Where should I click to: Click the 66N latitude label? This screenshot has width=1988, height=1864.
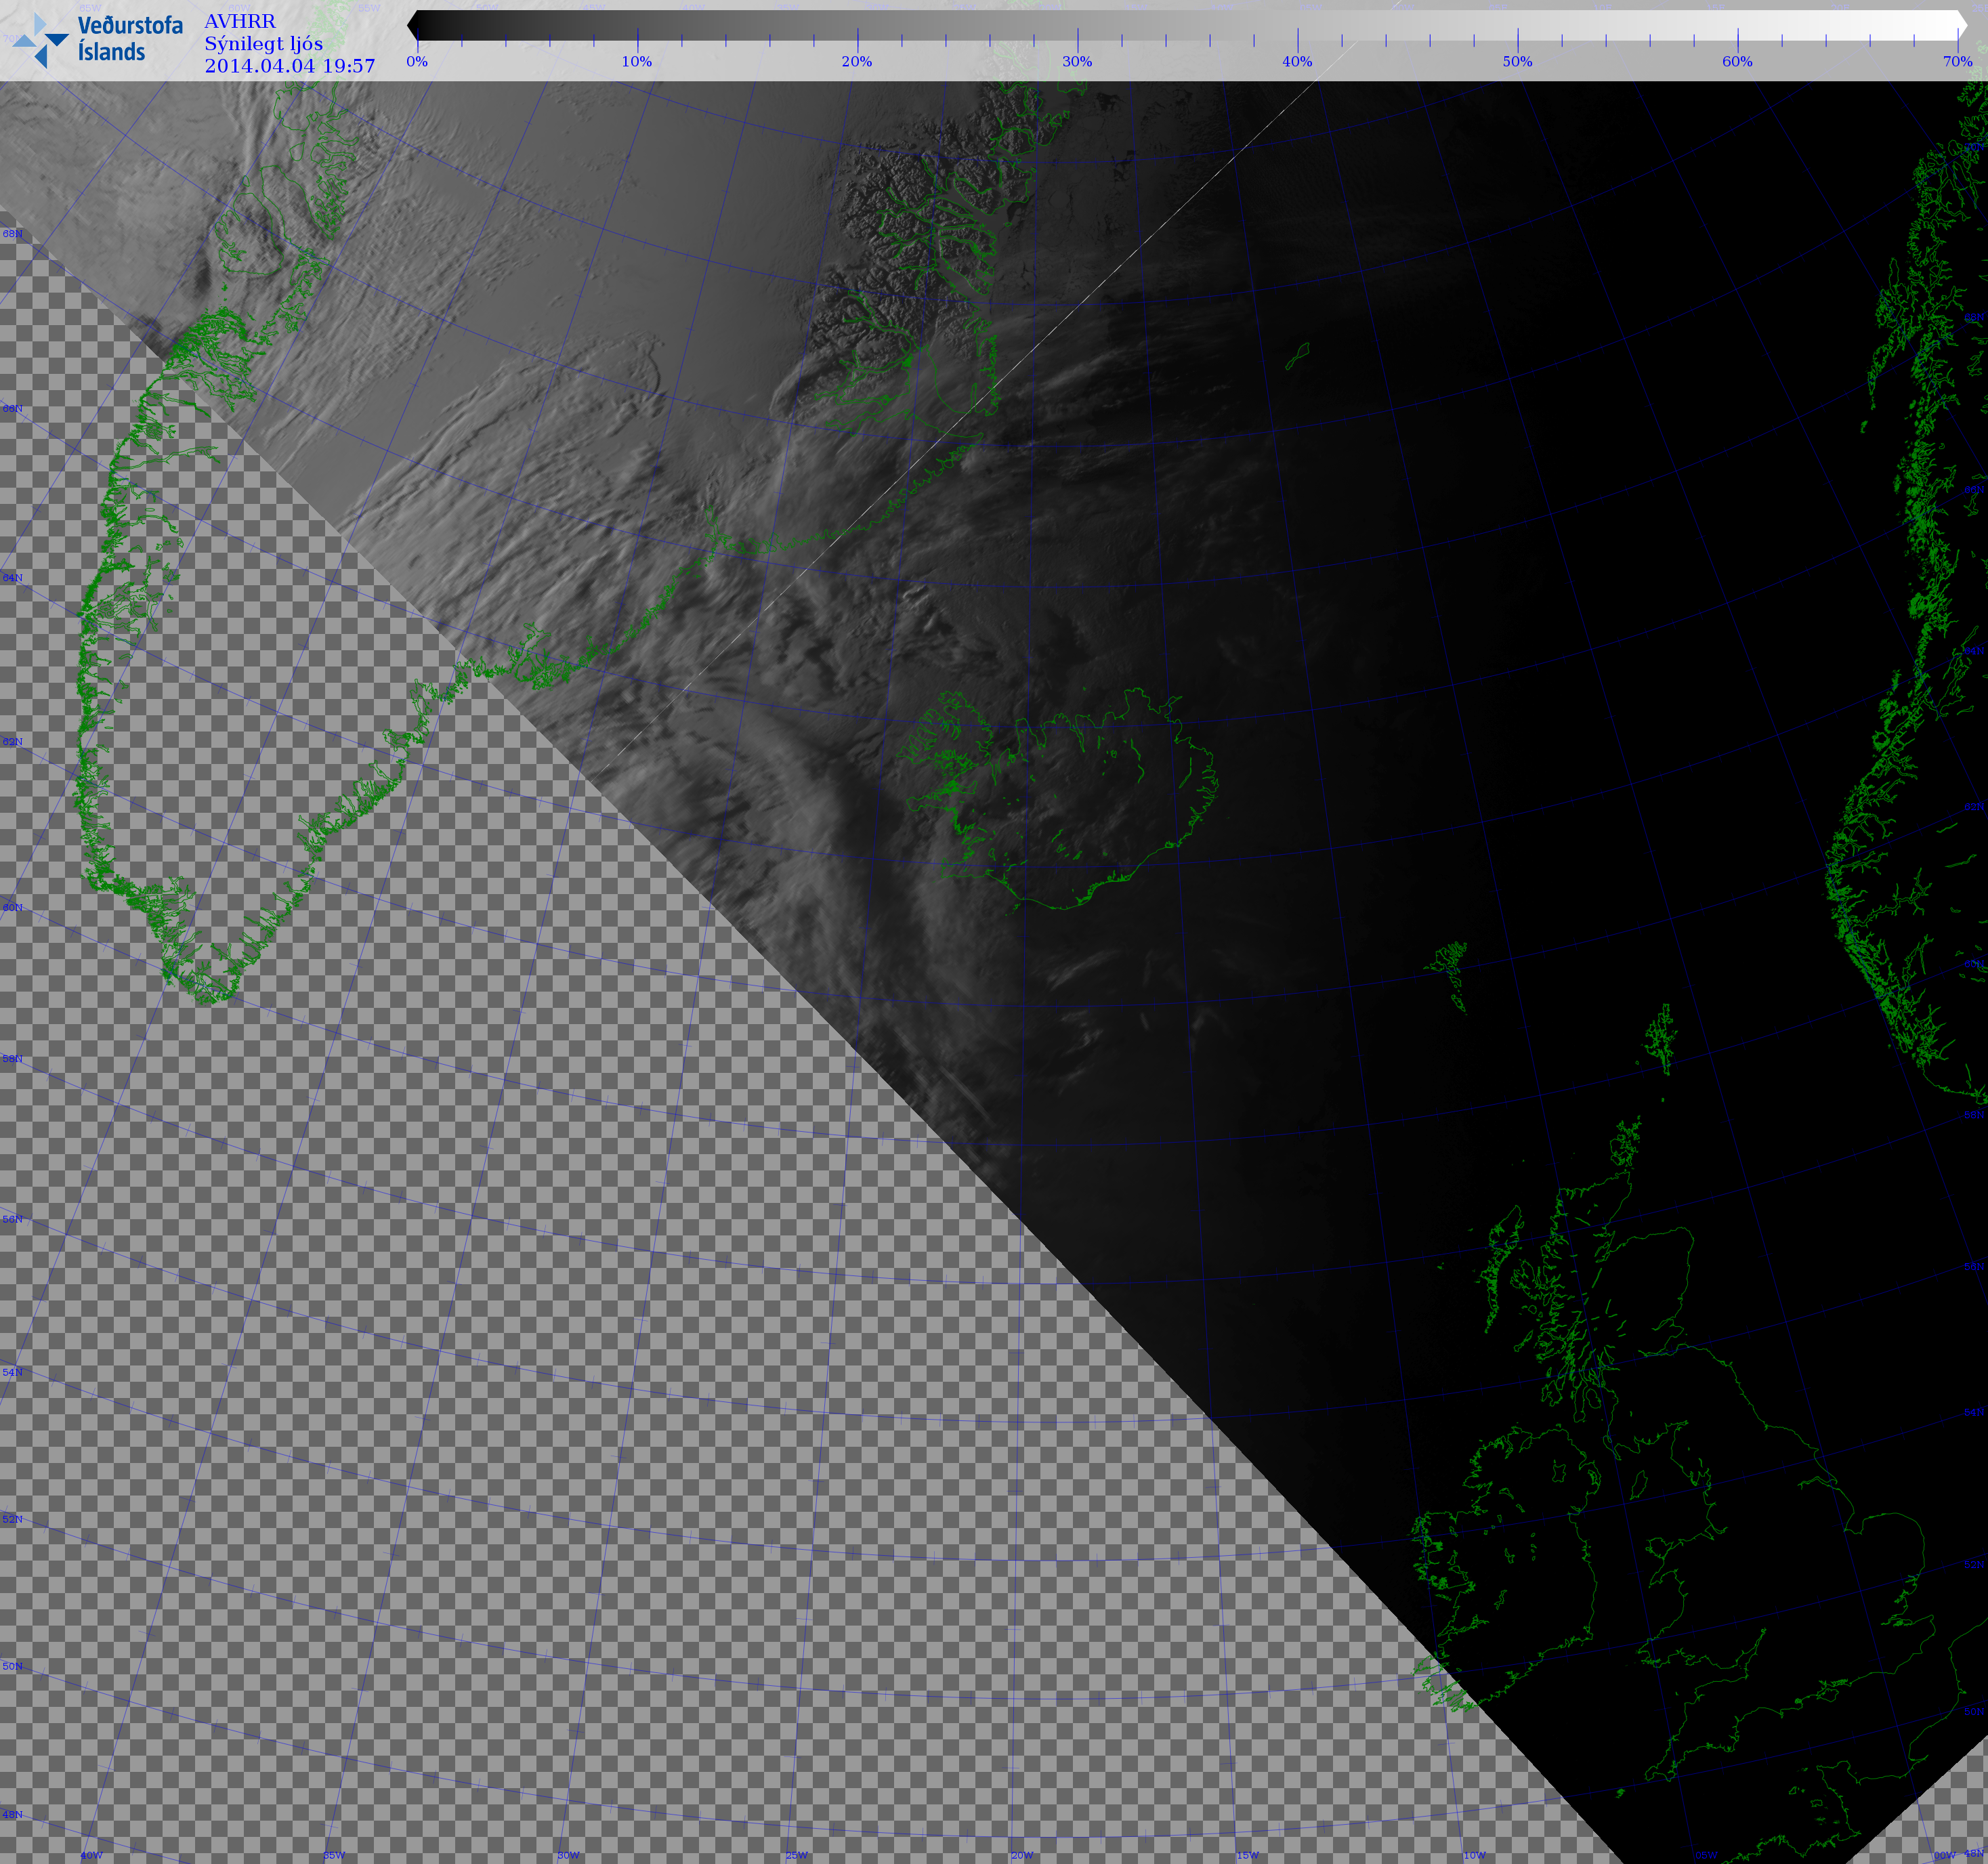click(x=12, y=408)
